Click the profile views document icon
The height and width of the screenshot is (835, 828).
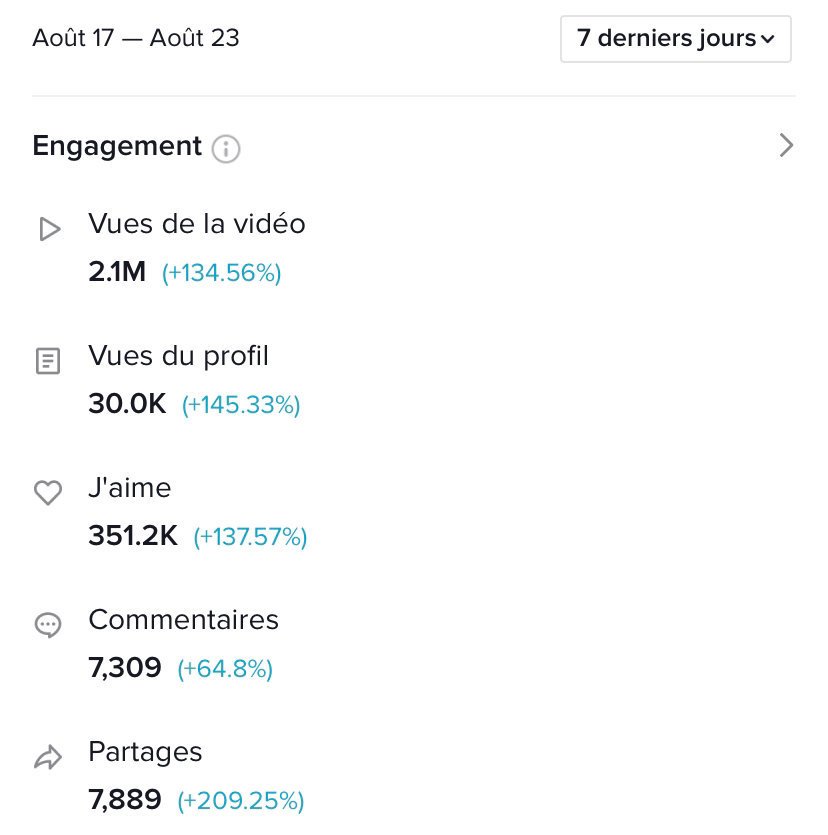pyautogui.click(x=48, y=361)
